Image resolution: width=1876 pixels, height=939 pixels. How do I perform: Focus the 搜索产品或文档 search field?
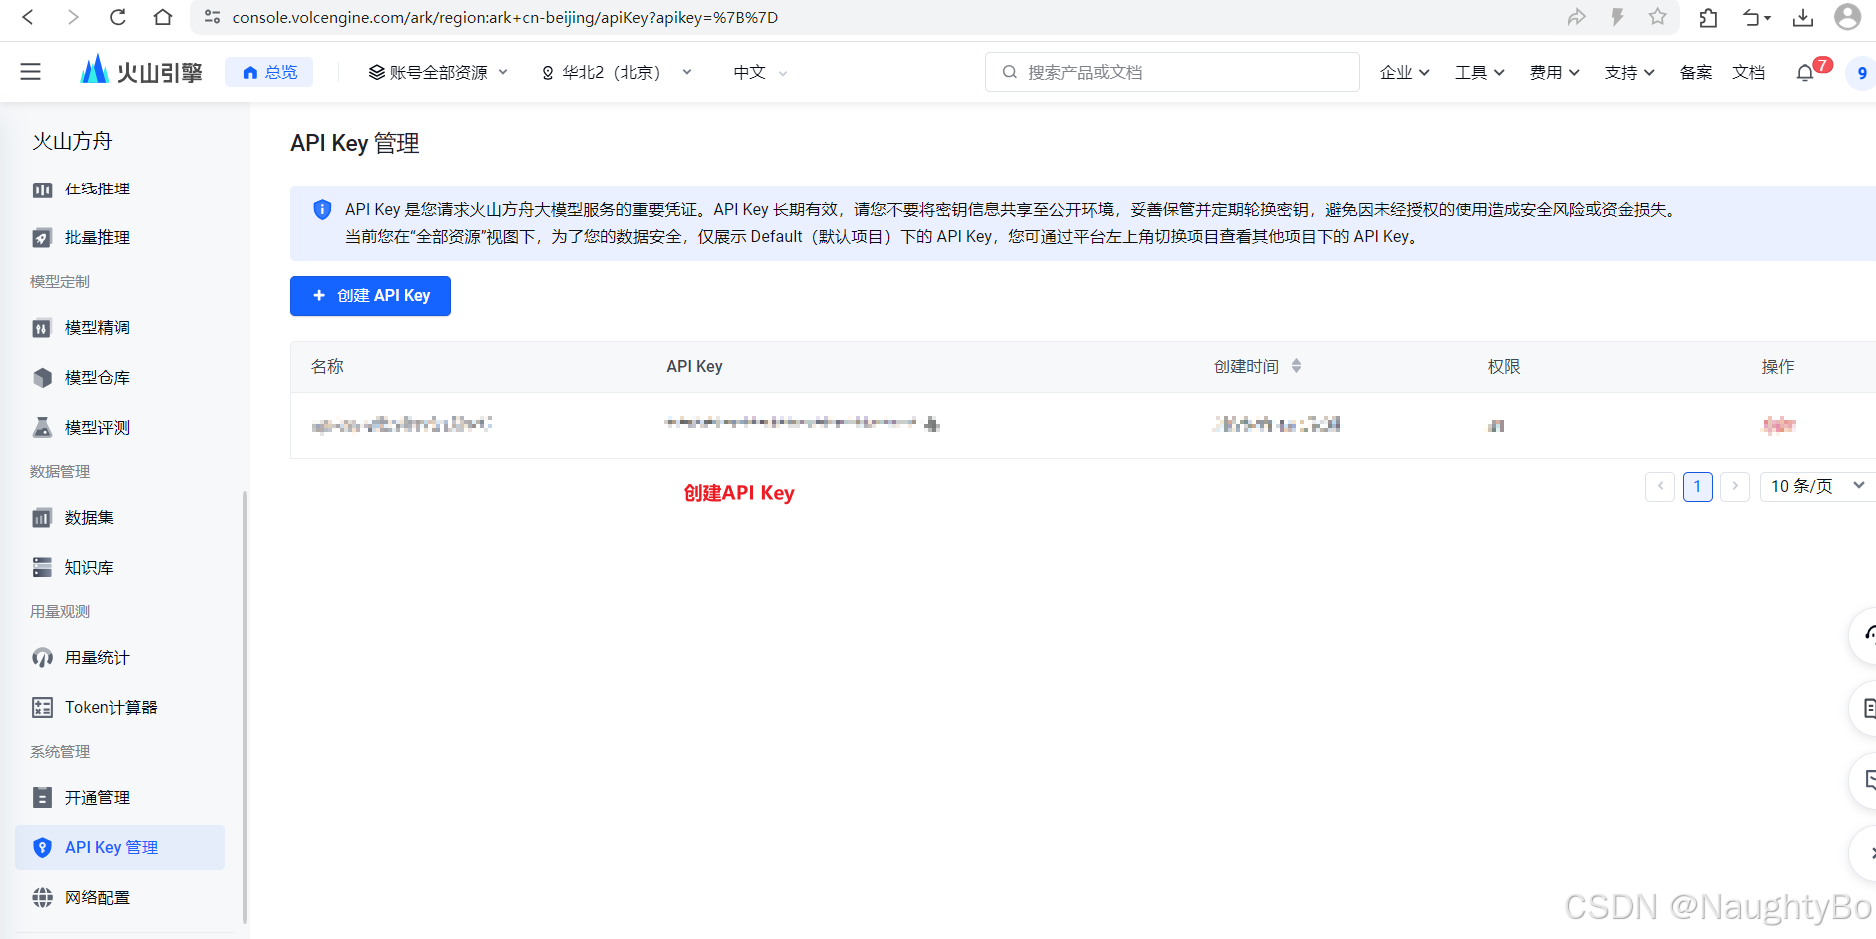point(1172,72)
